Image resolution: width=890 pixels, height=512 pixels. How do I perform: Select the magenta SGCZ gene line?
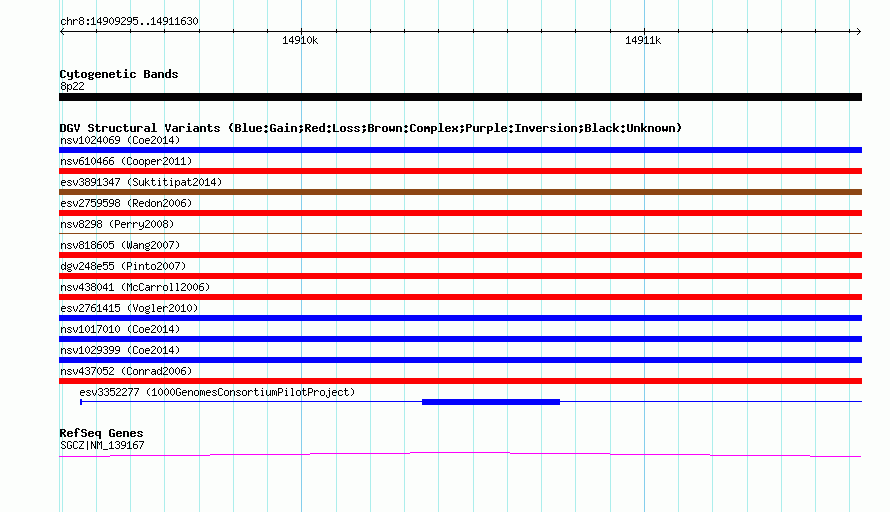pos(460,455)
